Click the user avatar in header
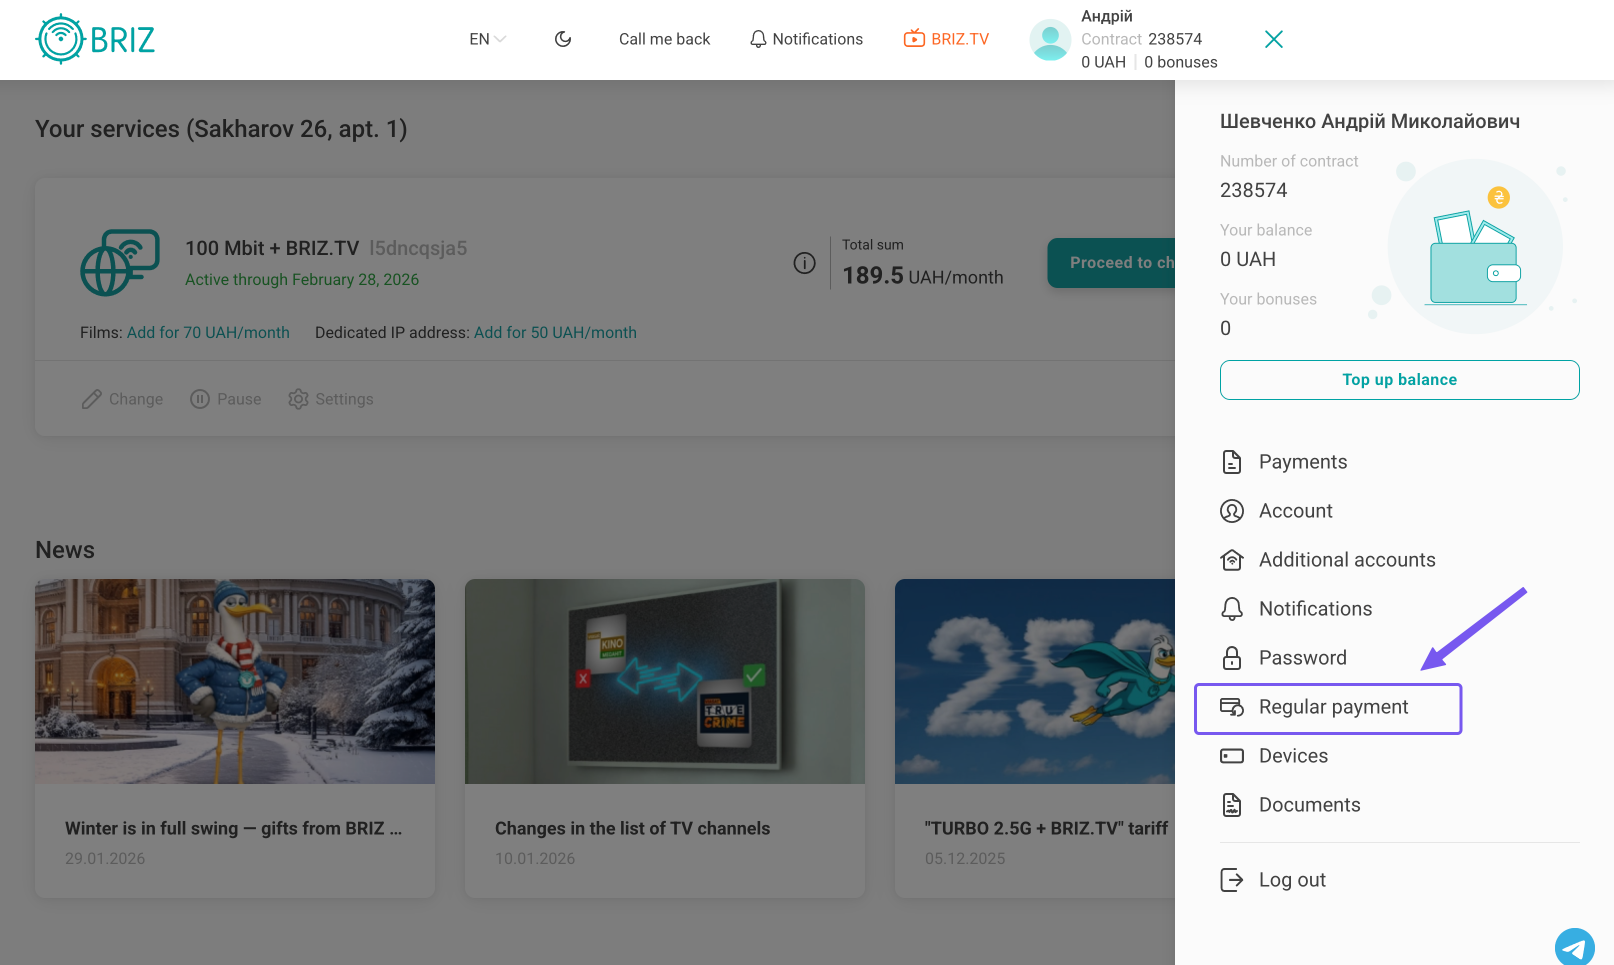Image resolution: width=1614 pixels, height=965 pixels. [x=1050, y=40]
